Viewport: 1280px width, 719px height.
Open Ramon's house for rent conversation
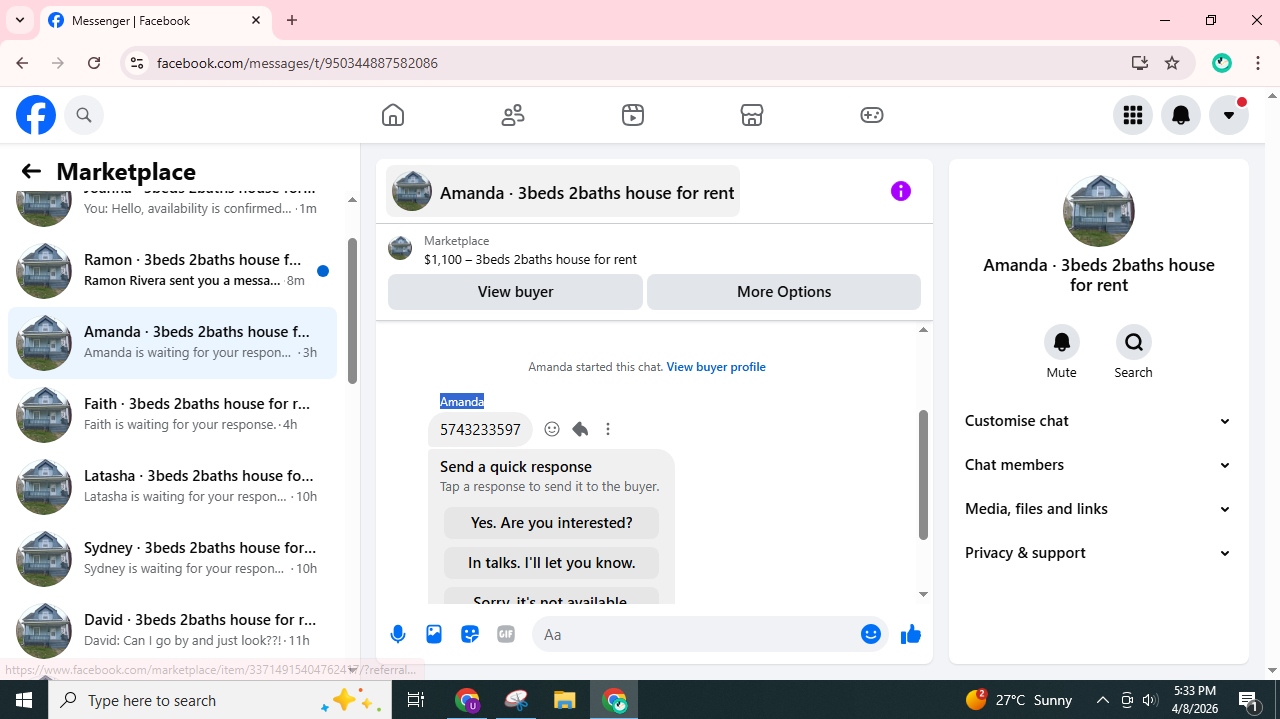pyautogui.click(x=172, y=270)
